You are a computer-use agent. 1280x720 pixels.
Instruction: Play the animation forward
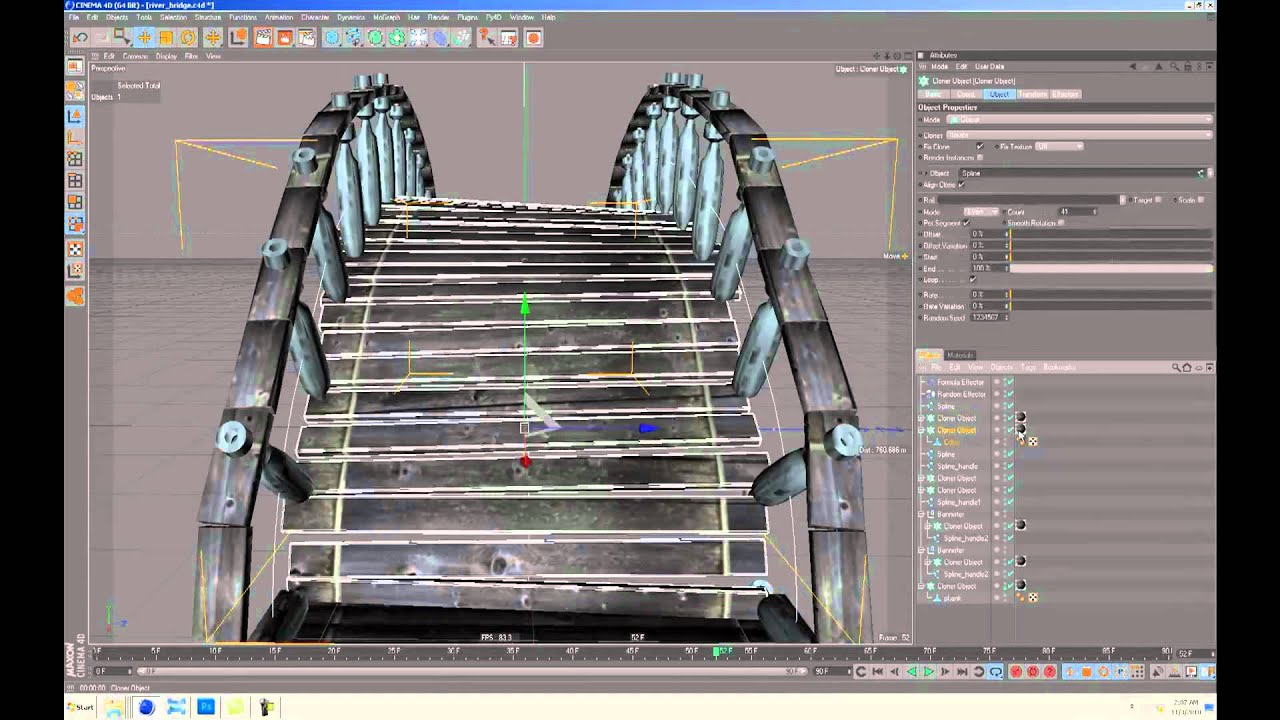coord(928,672)
